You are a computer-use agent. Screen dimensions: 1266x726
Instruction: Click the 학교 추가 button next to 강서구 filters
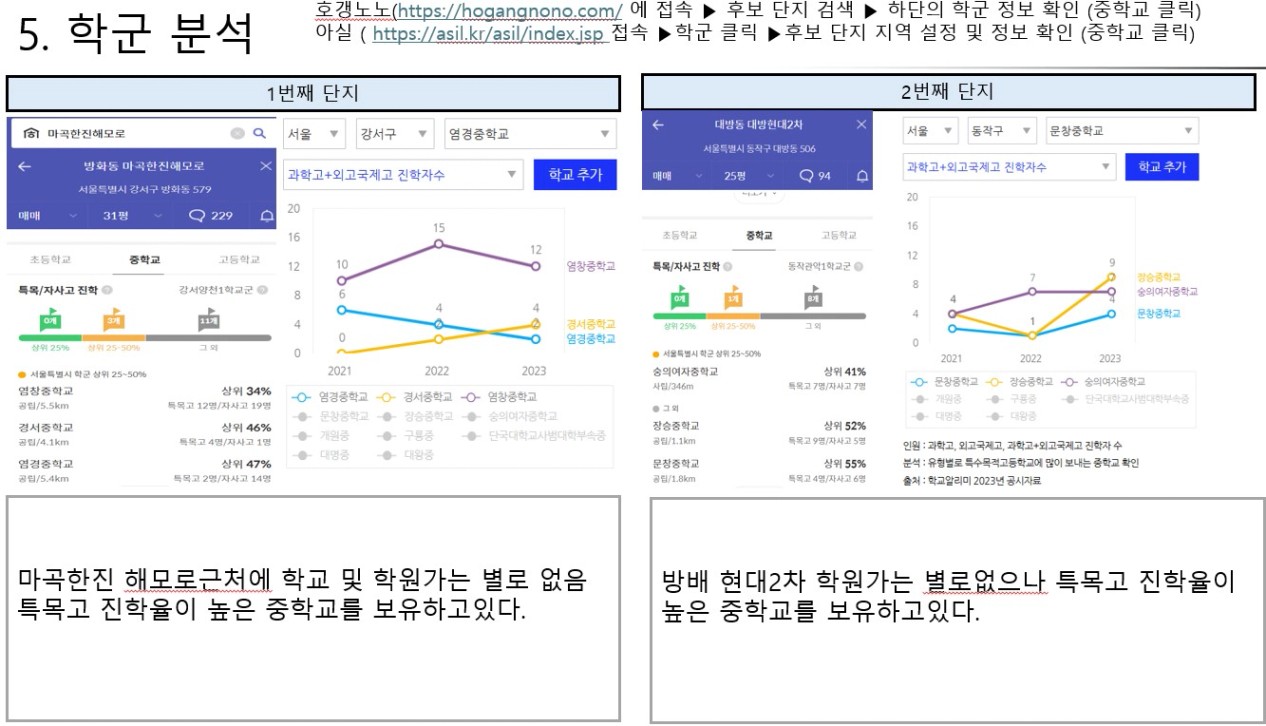[x=575, y=174]
